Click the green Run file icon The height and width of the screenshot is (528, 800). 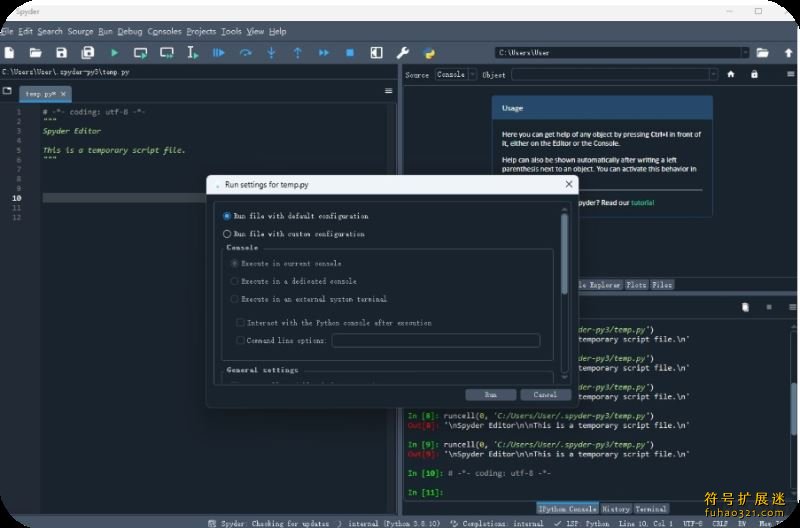[114, 53]
